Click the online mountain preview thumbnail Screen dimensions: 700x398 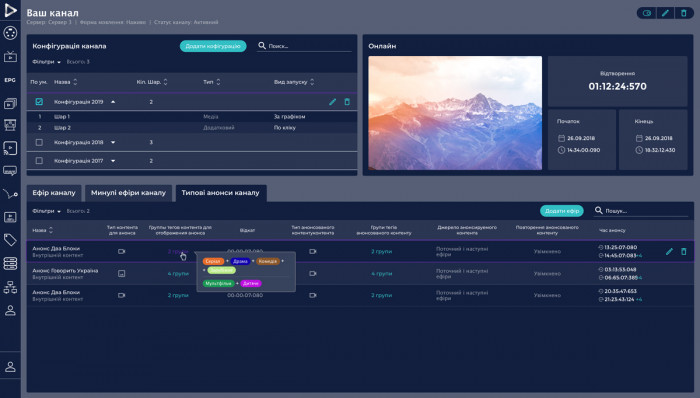coord(455,113)
